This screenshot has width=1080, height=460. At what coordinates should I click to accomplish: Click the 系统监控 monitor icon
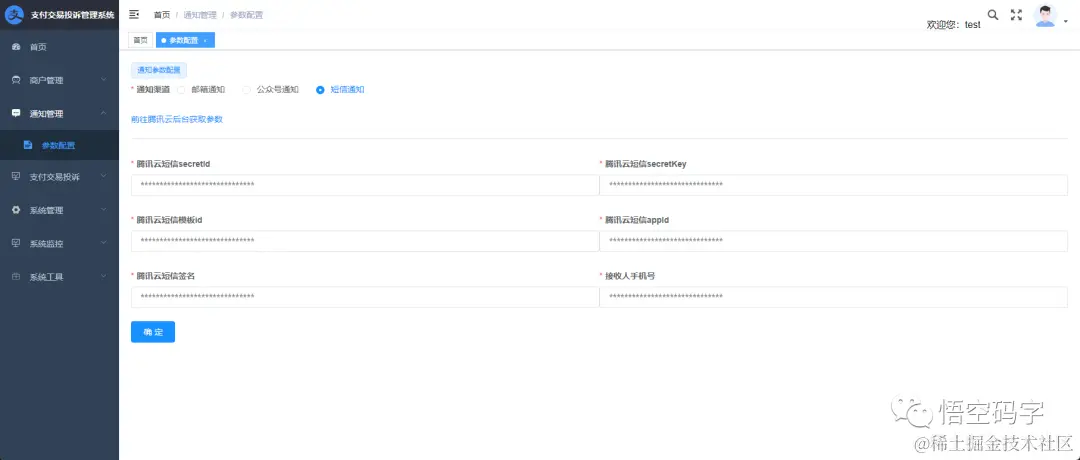pyautogui.click(x=17, y=243)
